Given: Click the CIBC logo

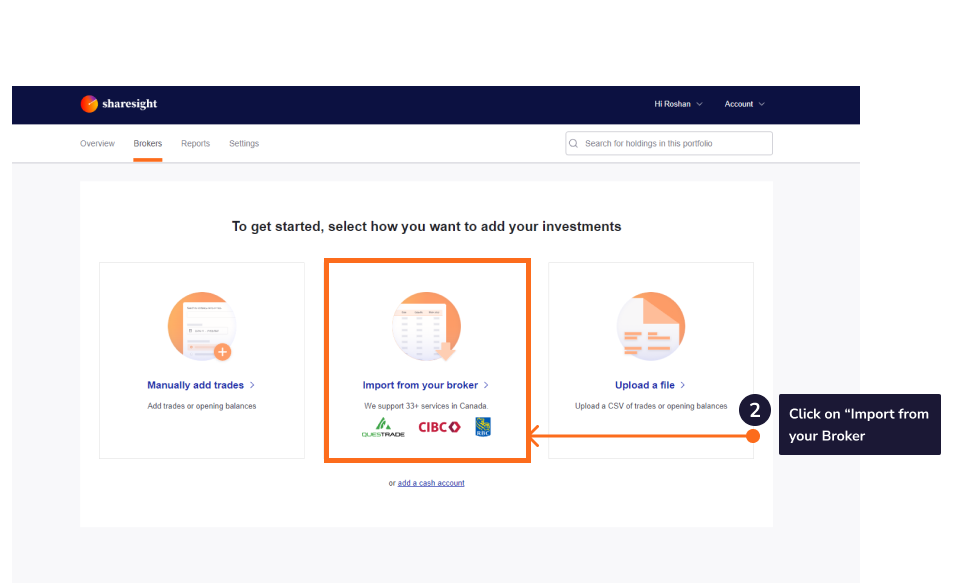Looking at the screenshot, I should [439, 427].
